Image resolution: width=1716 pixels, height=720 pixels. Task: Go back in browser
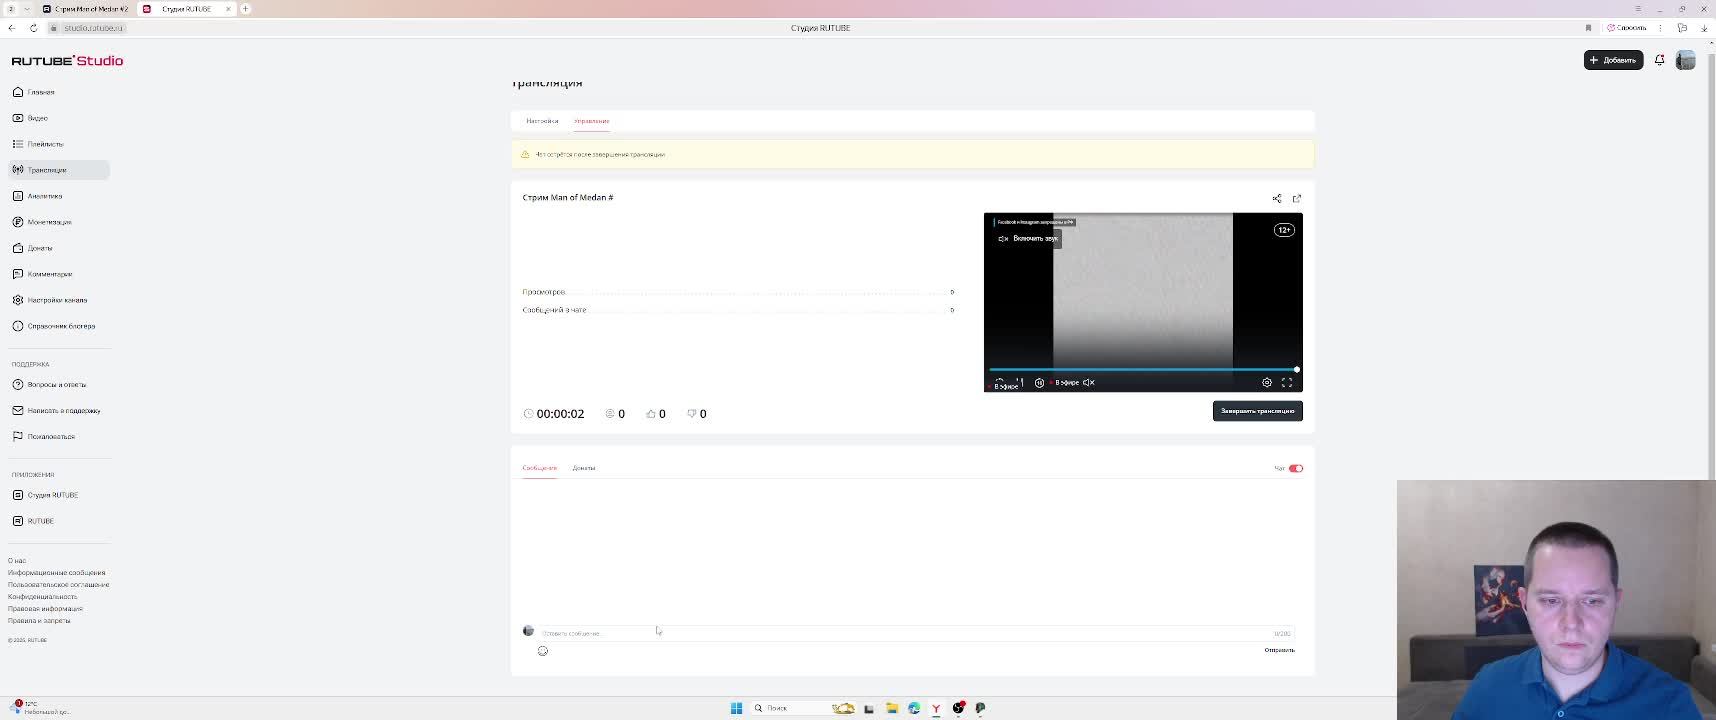[x=11, y=28]
